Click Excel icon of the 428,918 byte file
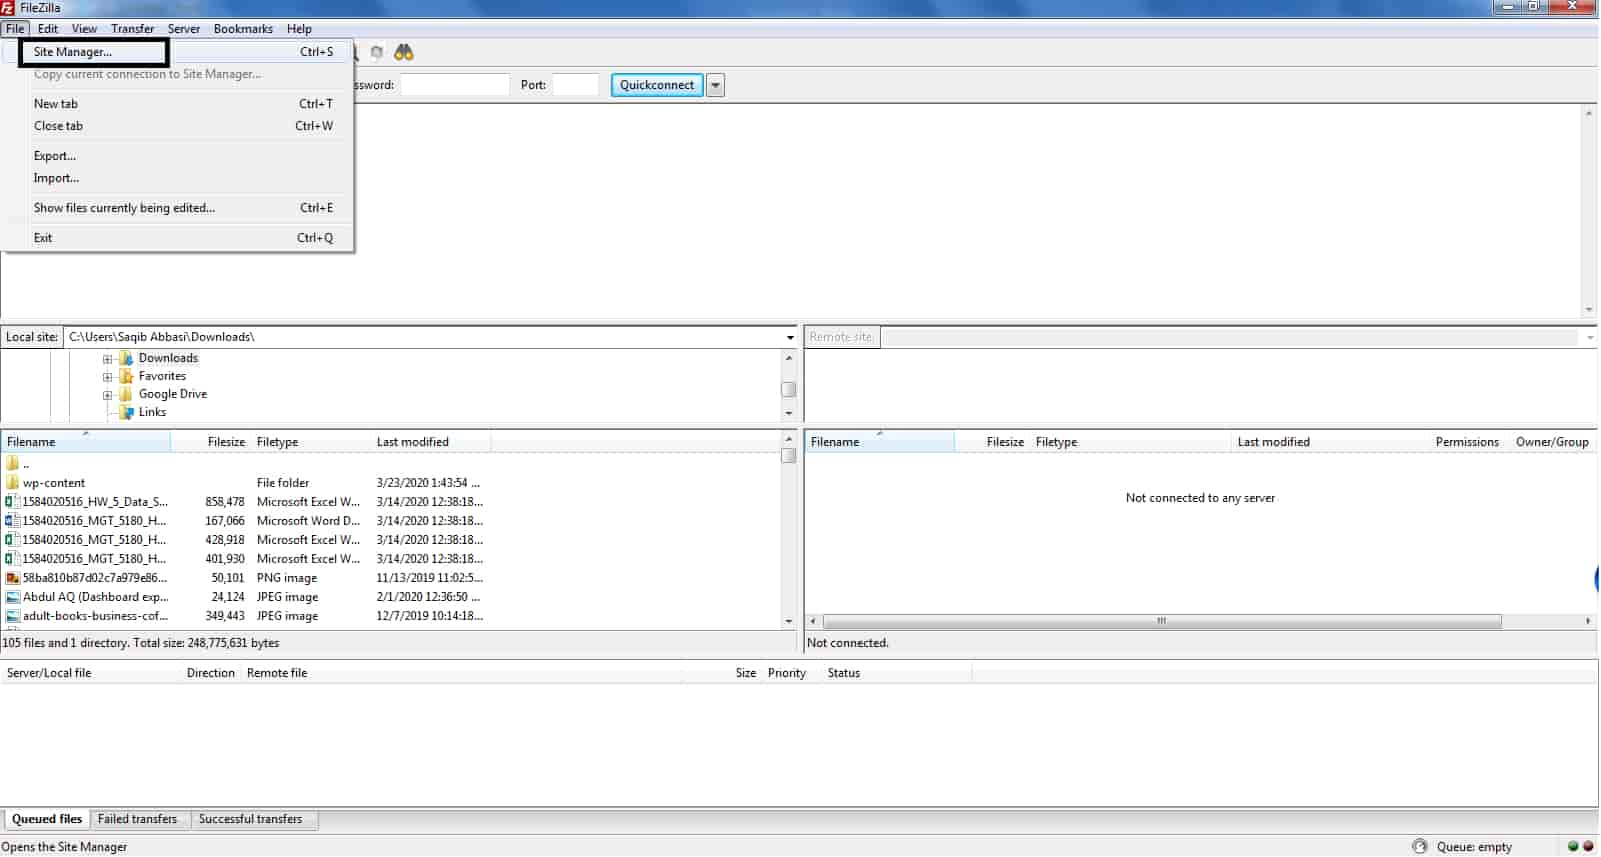Screen dimensions: 1601x857 click(12, 539)
